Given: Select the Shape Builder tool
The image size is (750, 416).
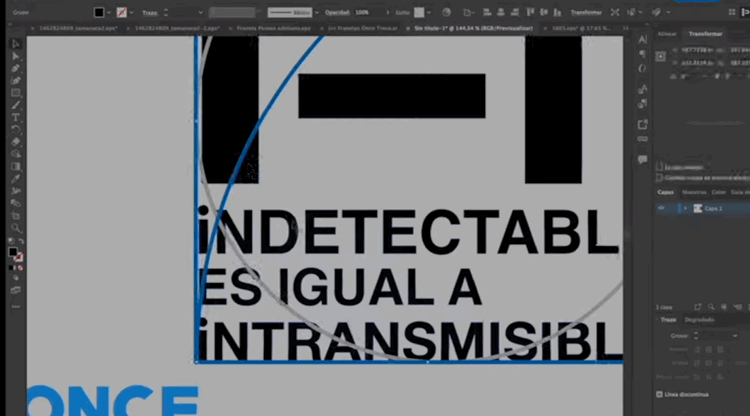Looking at the screenshot, I should pos(15,154).
